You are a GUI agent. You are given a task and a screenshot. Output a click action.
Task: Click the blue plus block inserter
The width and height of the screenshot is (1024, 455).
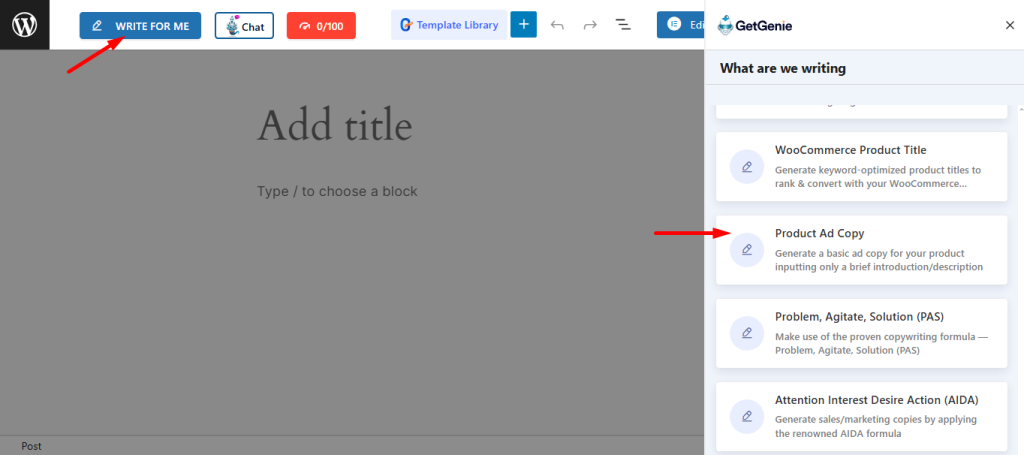point(523,25)
